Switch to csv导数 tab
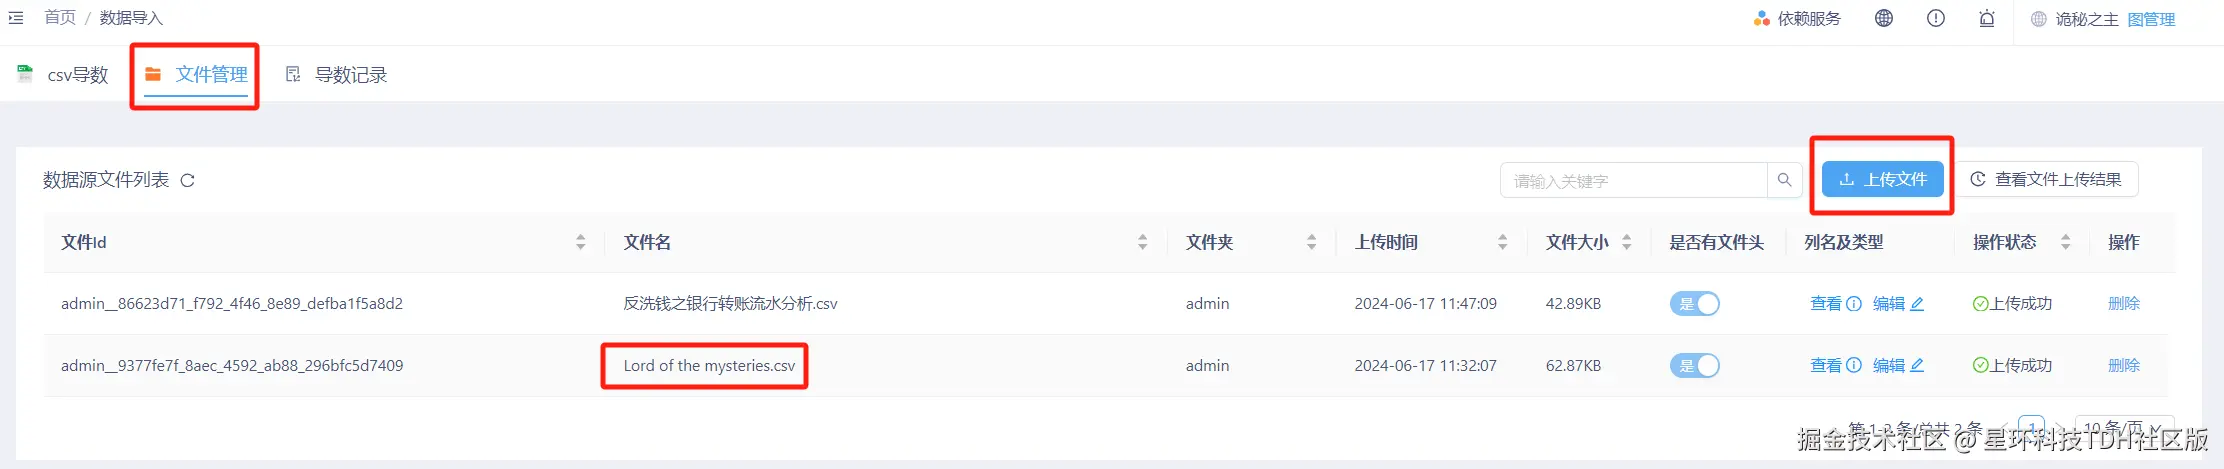 (x=64, y=75)
